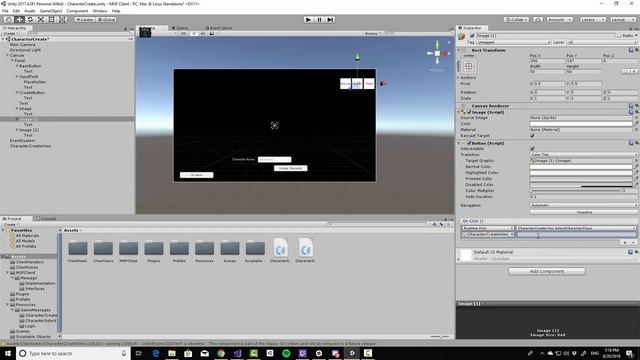Open Chrome from taskbar
This screenshot has width=640, height=360.
pos(221,353)
